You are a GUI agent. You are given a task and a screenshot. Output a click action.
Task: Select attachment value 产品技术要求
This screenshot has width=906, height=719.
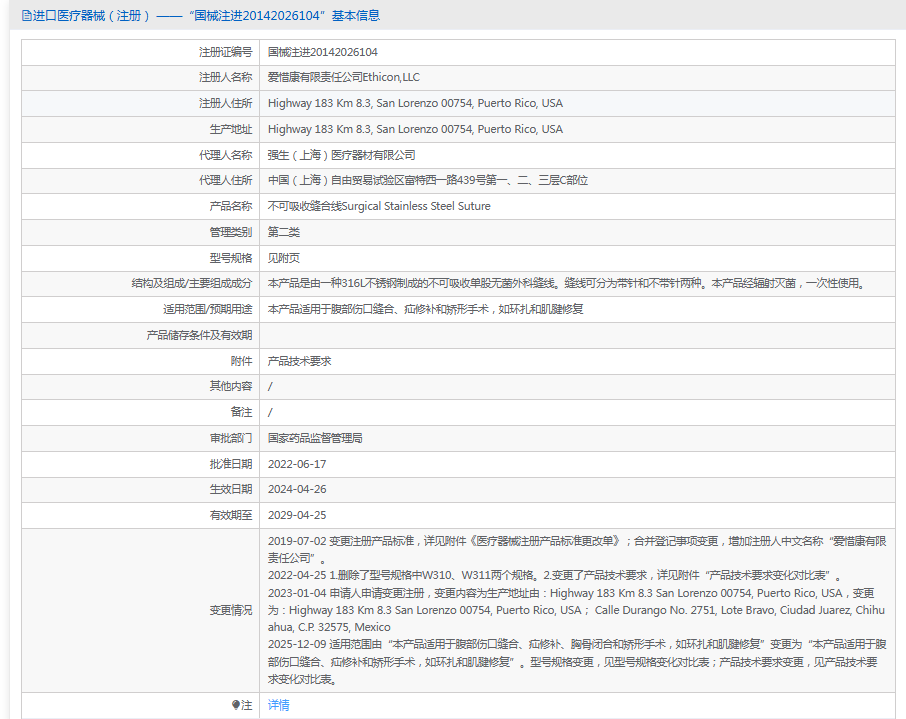[x=299, y=361]
